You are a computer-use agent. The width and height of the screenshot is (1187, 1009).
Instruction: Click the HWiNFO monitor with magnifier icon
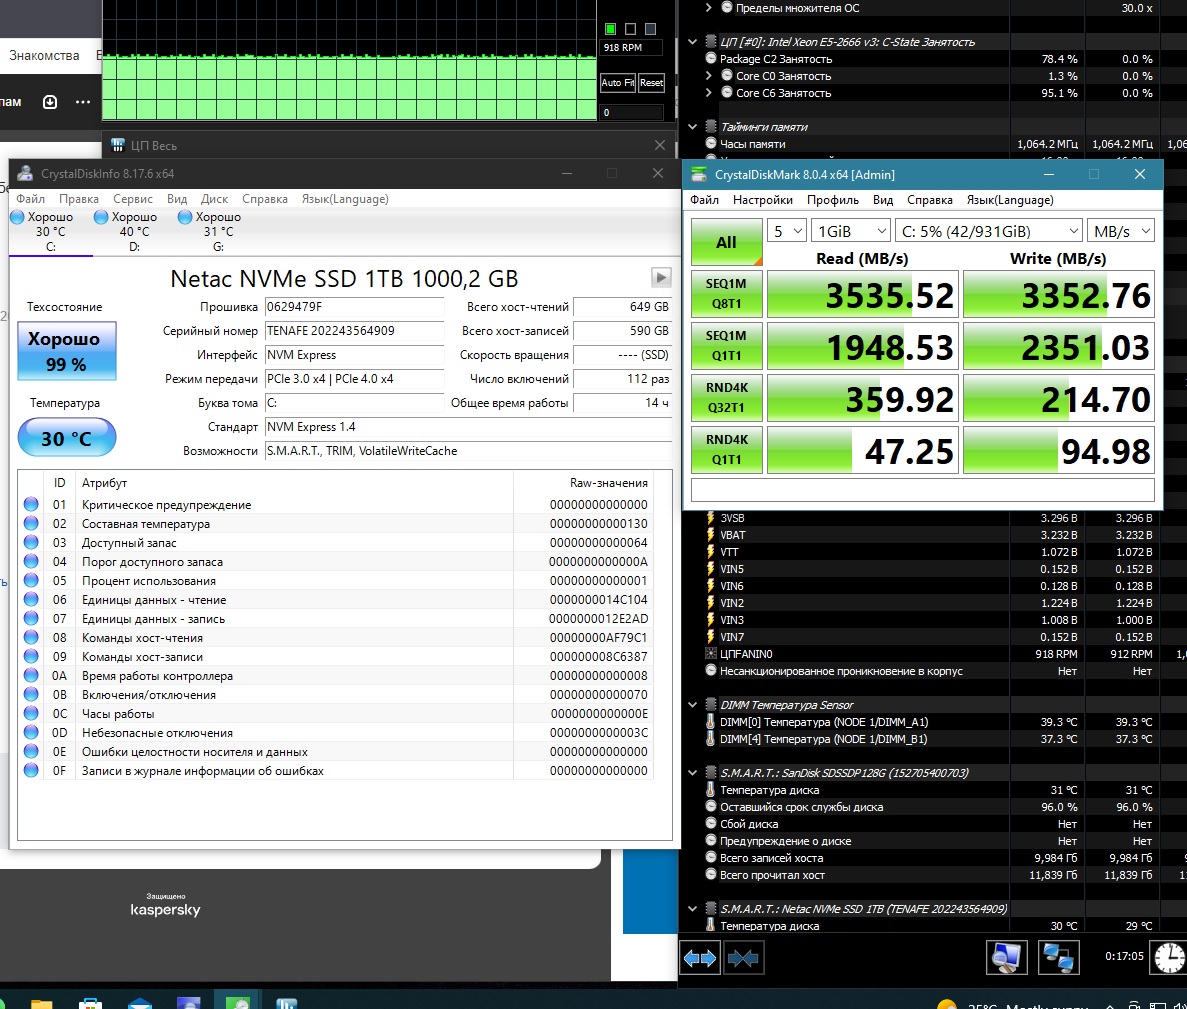[x=1007, y=958]
